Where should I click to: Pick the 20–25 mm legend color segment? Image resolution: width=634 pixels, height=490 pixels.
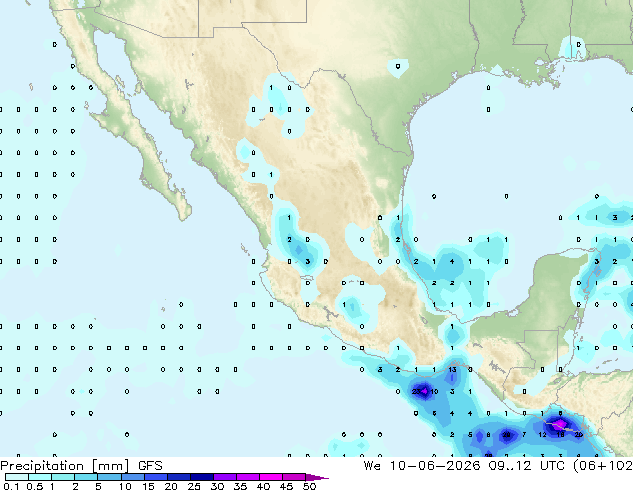point(178,477)
